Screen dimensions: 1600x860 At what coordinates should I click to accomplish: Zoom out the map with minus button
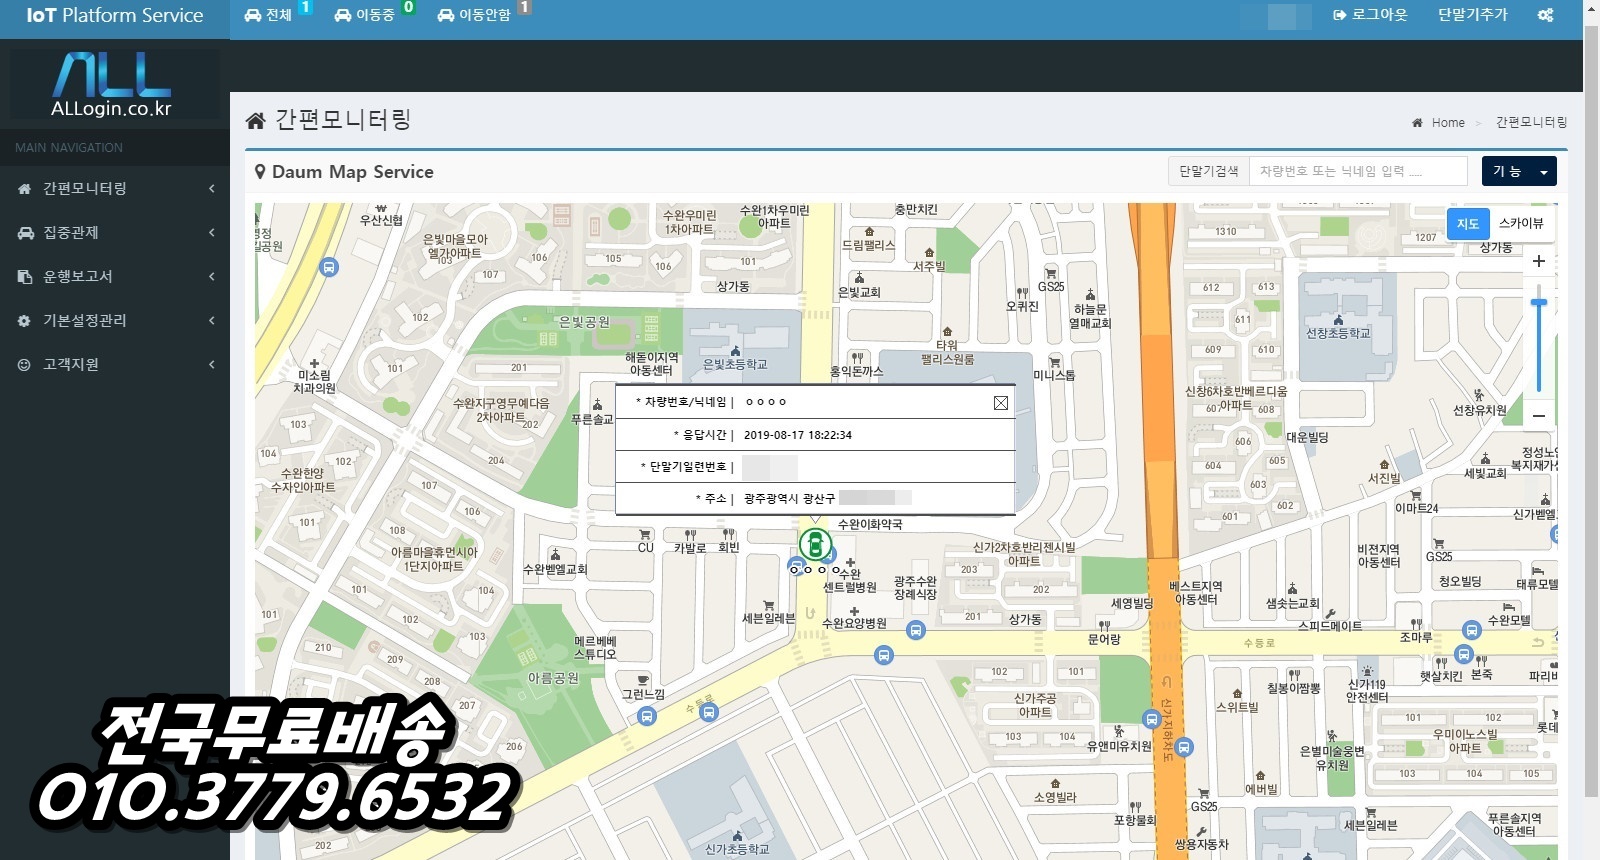[x=1539, y=415]
